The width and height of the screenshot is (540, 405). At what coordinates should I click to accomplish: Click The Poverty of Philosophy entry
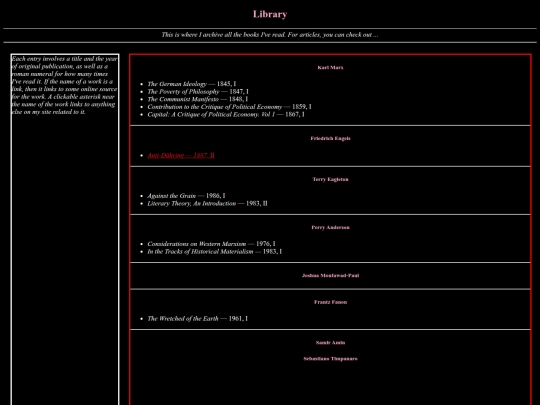(x=198, y=92)
